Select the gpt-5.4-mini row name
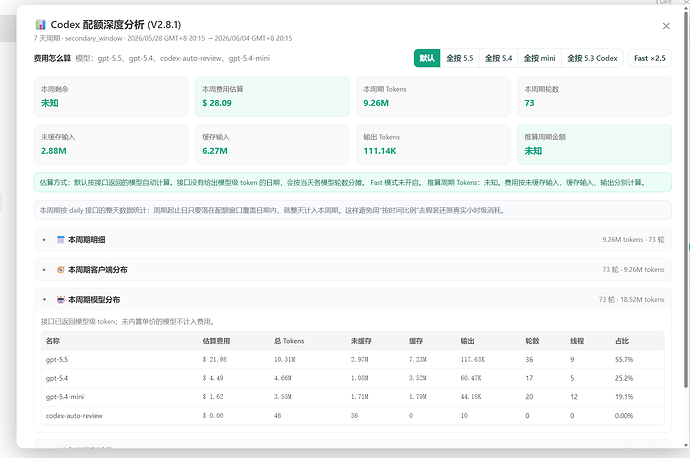Viewport: 690px width, 458px height. tap(65, 397)
